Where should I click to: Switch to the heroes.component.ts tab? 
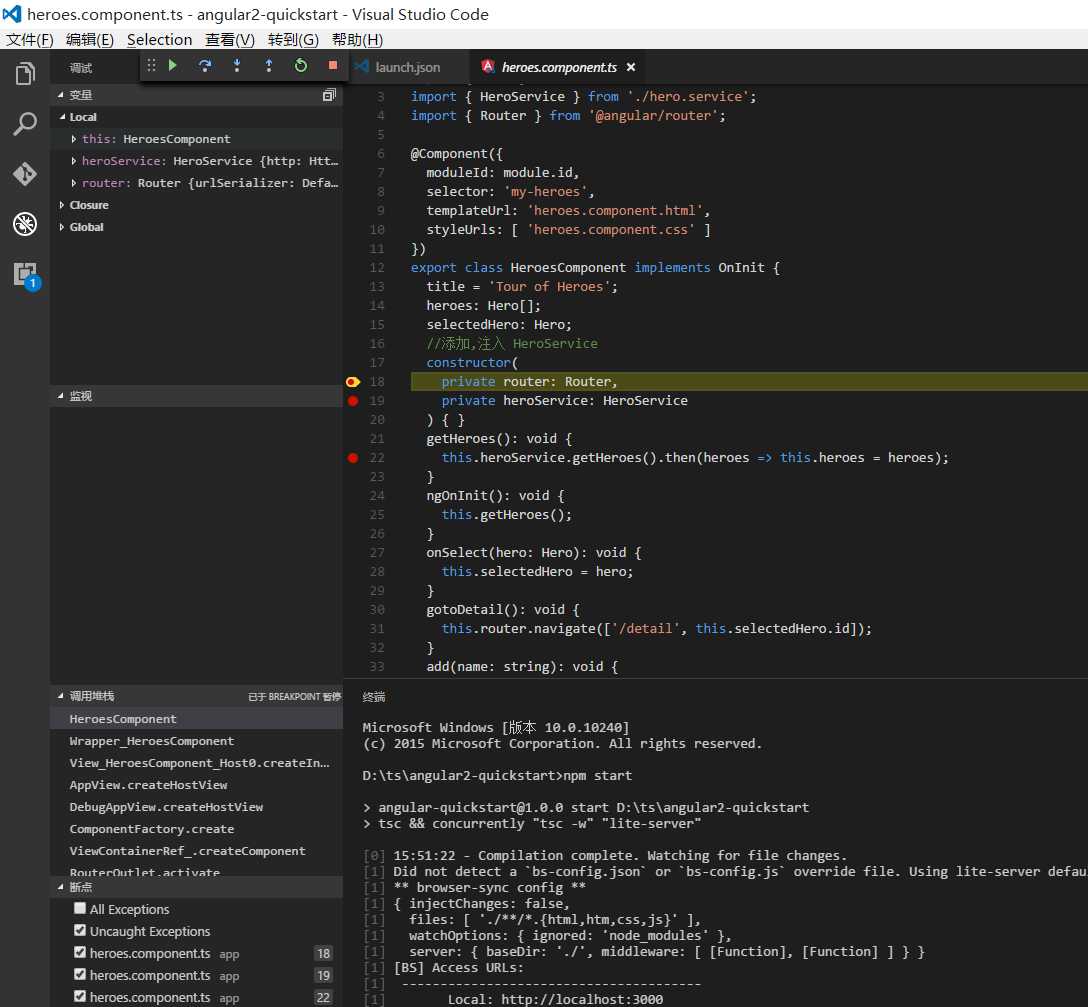click(559, 67)
